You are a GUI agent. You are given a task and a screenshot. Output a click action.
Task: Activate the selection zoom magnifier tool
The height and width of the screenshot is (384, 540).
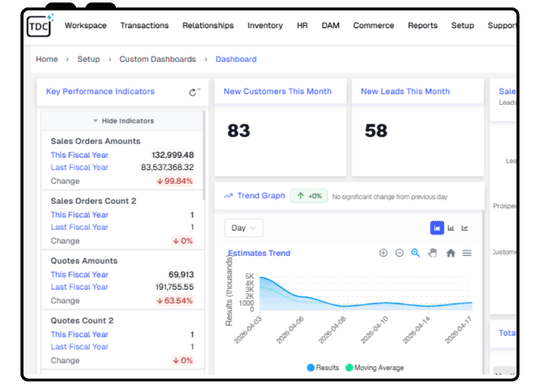416,253
